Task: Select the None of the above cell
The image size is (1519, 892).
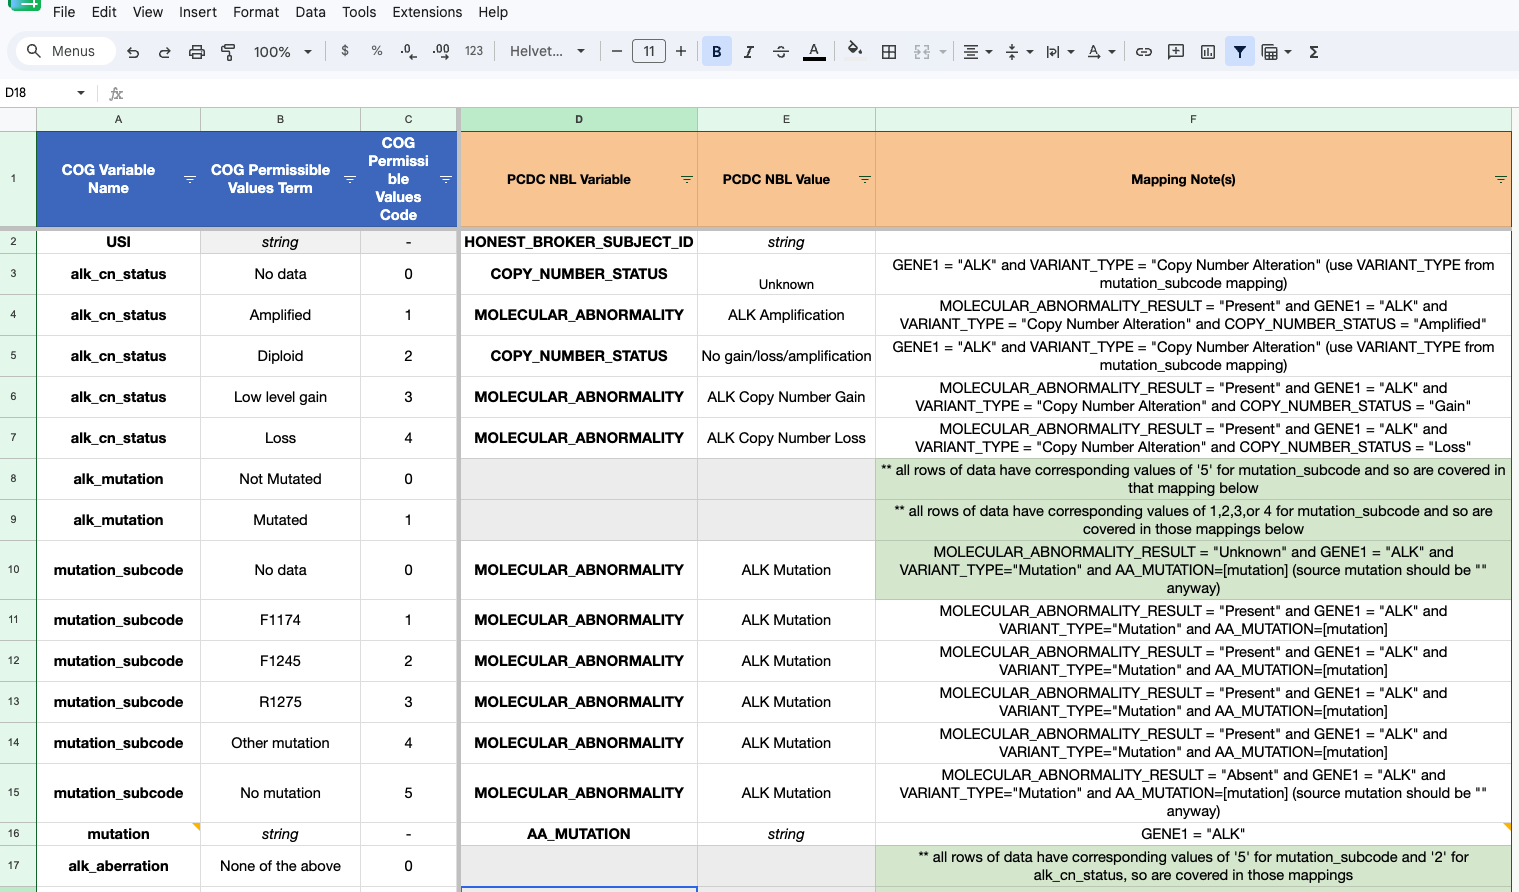Action: click(280, 866)
